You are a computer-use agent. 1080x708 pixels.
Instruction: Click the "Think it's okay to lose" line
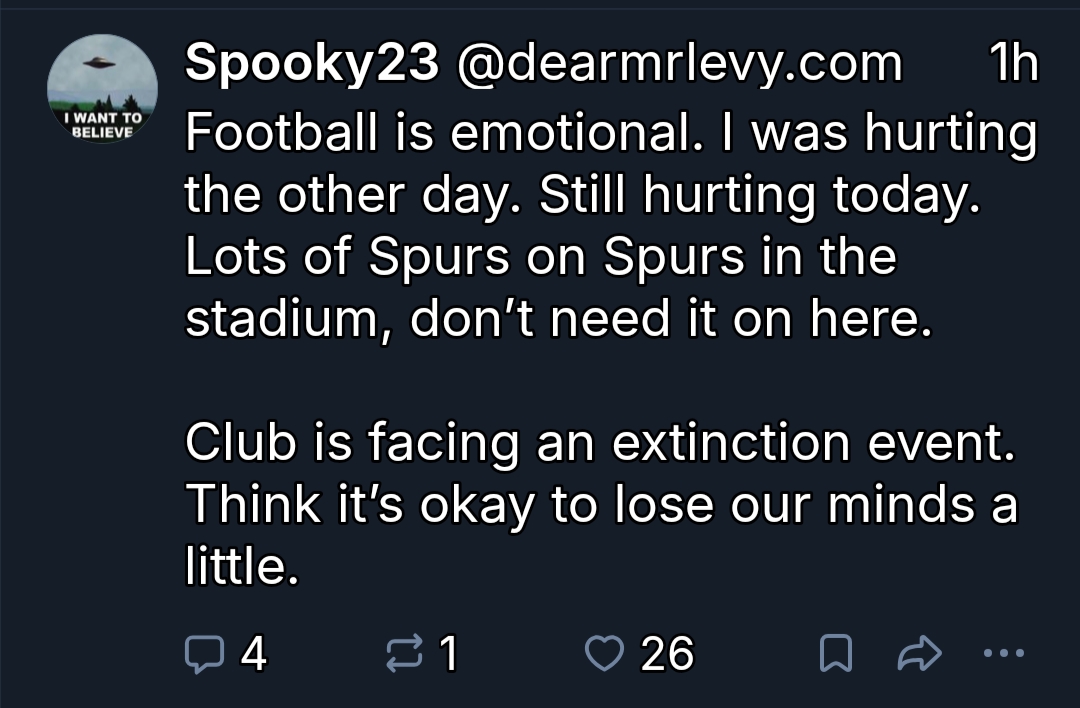[x=600, y=505]
